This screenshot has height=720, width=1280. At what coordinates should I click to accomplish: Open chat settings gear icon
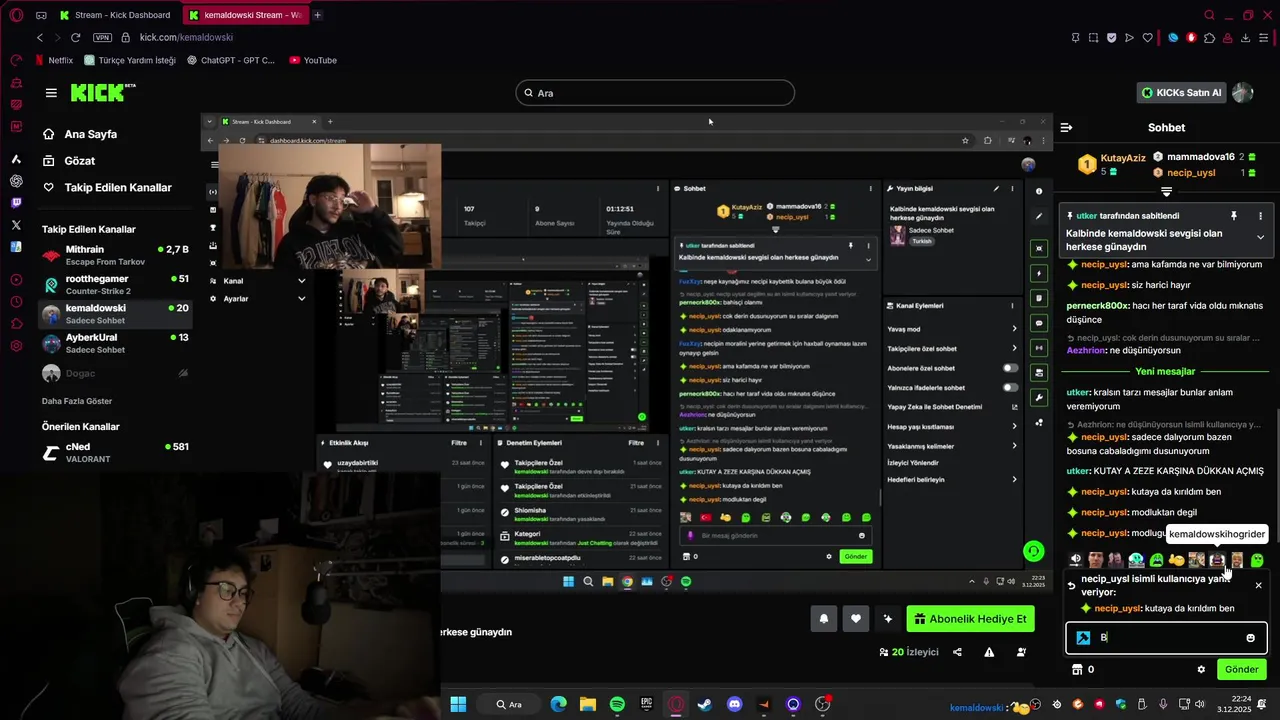pos(1201,669)
